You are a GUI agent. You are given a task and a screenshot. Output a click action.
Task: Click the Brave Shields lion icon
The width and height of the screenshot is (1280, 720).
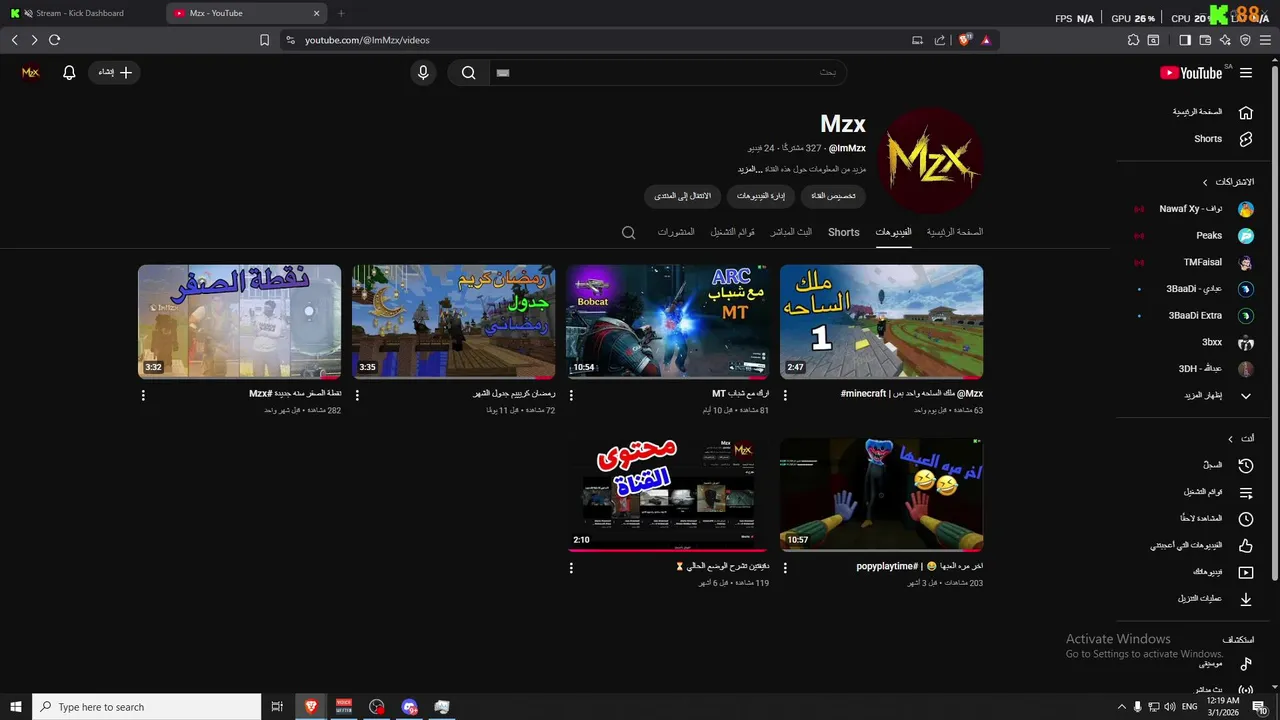click(x=964, y=40)
